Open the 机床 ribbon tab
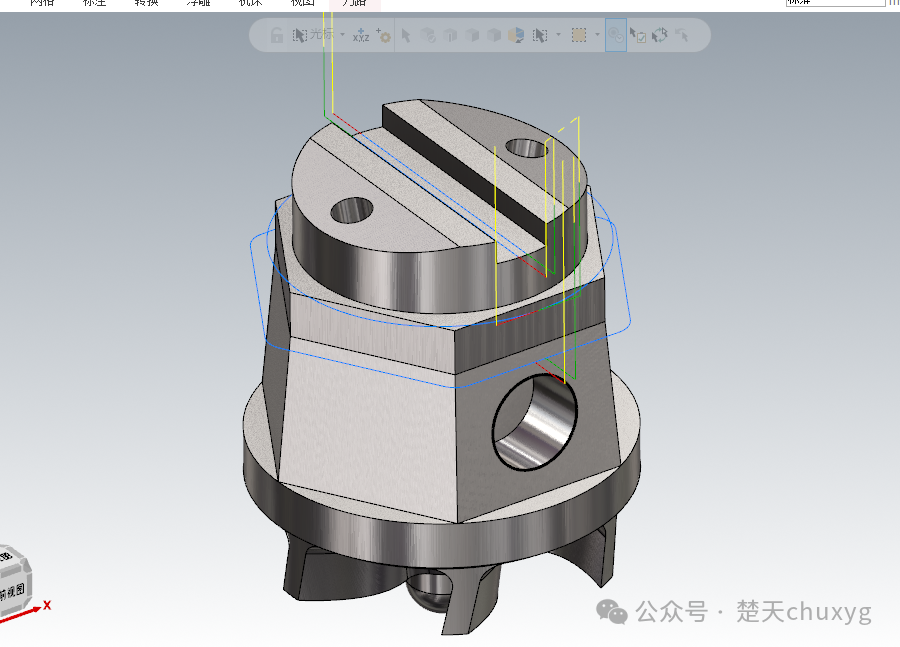This screenshot has width=900, height=647. coord(250,3)
